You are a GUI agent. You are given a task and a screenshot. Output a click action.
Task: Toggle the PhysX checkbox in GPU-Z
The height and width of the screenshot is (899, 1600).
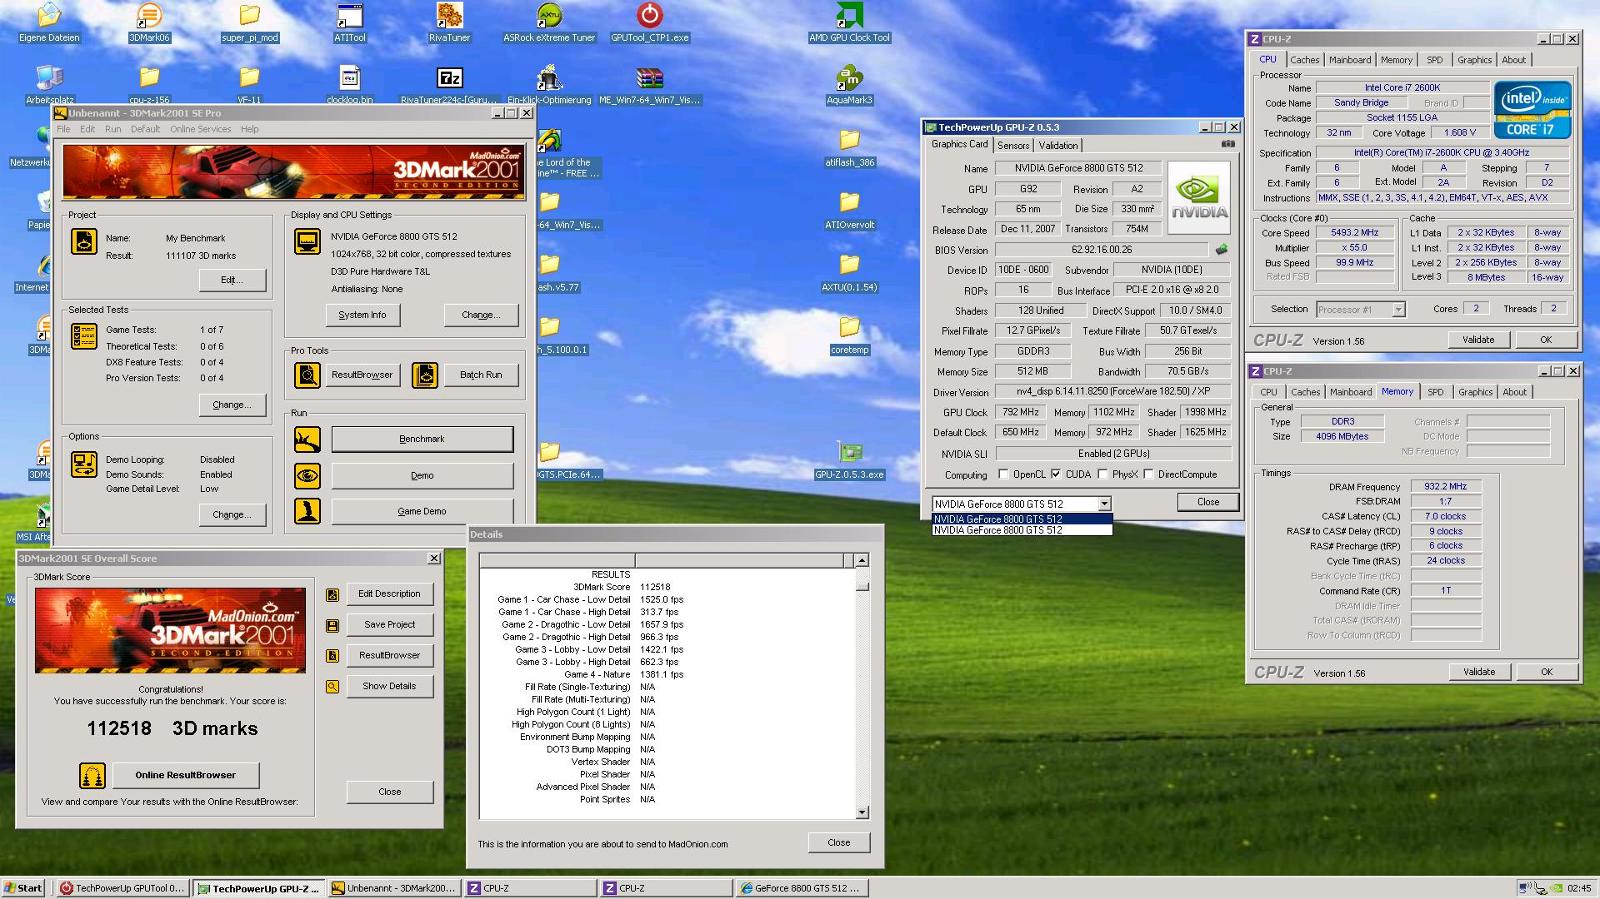pyautogui.click(x=1102, y=474)
